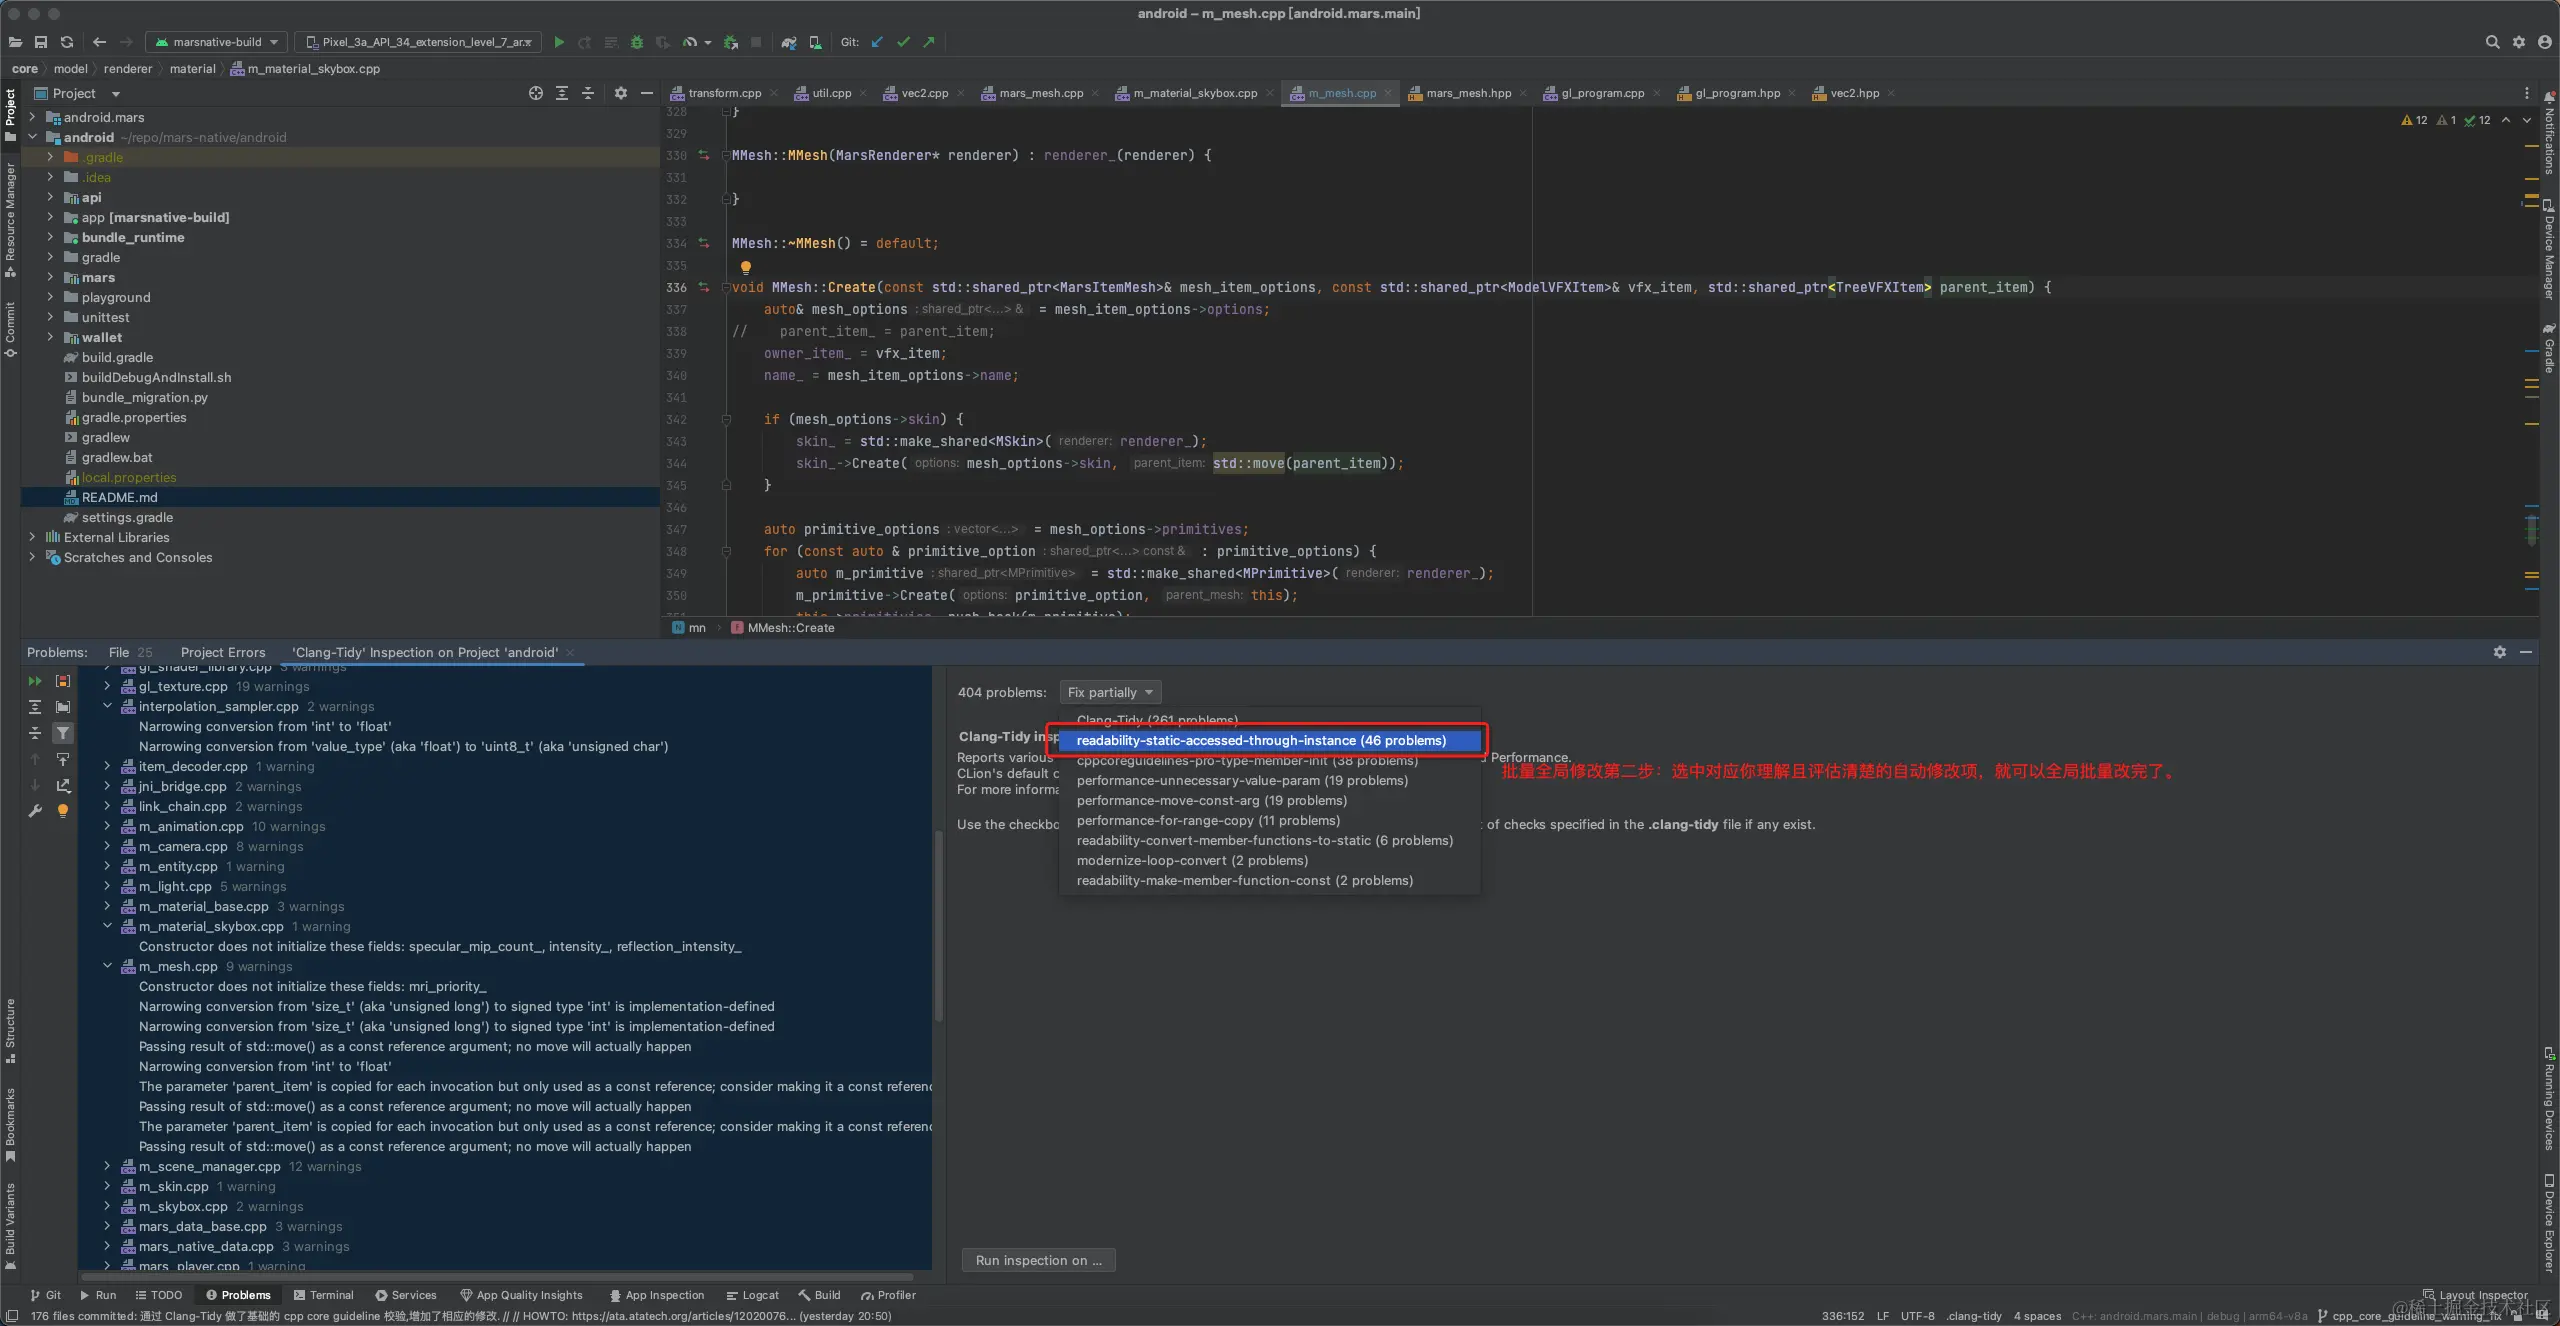Screen dimensions: 2560x1326
Task: Toggle group by directory icon in Problems
Action: (63, 707)
